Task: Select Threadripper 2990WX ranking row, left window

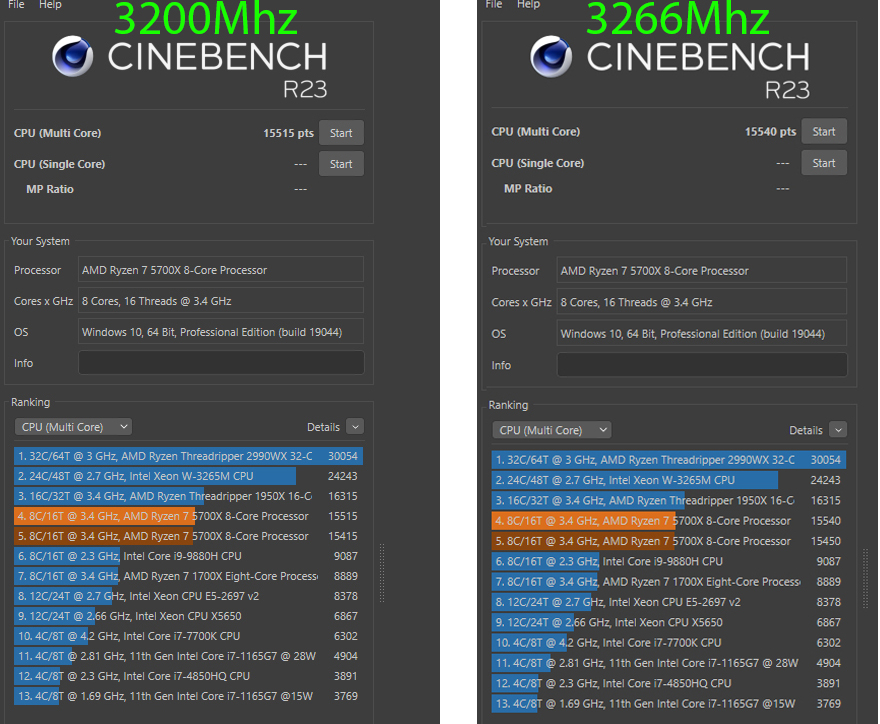Action: (x=189, y=456)
